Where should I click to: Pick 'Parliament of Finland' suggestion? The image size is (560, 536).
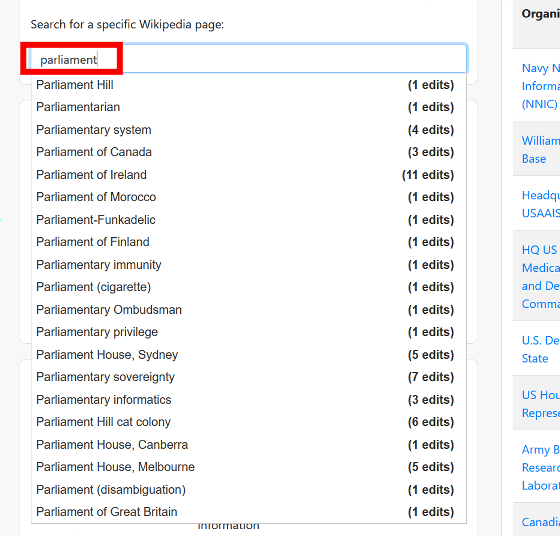pos(249,242)
